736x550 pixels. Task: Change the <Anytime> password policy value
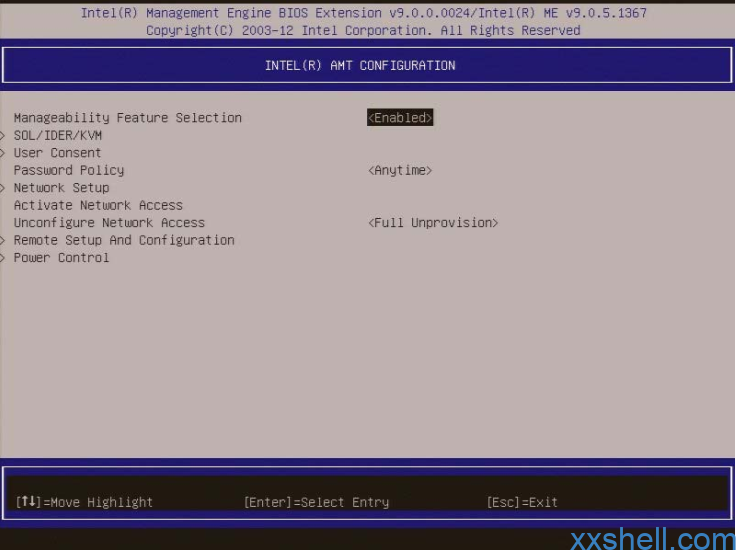pyautogui.click(x=400, y=170)
